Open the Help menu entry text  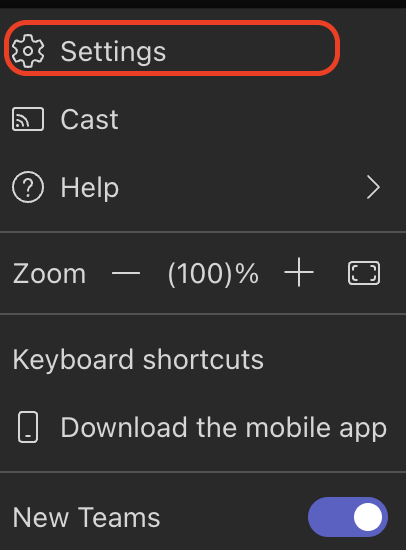pos(89,188)
